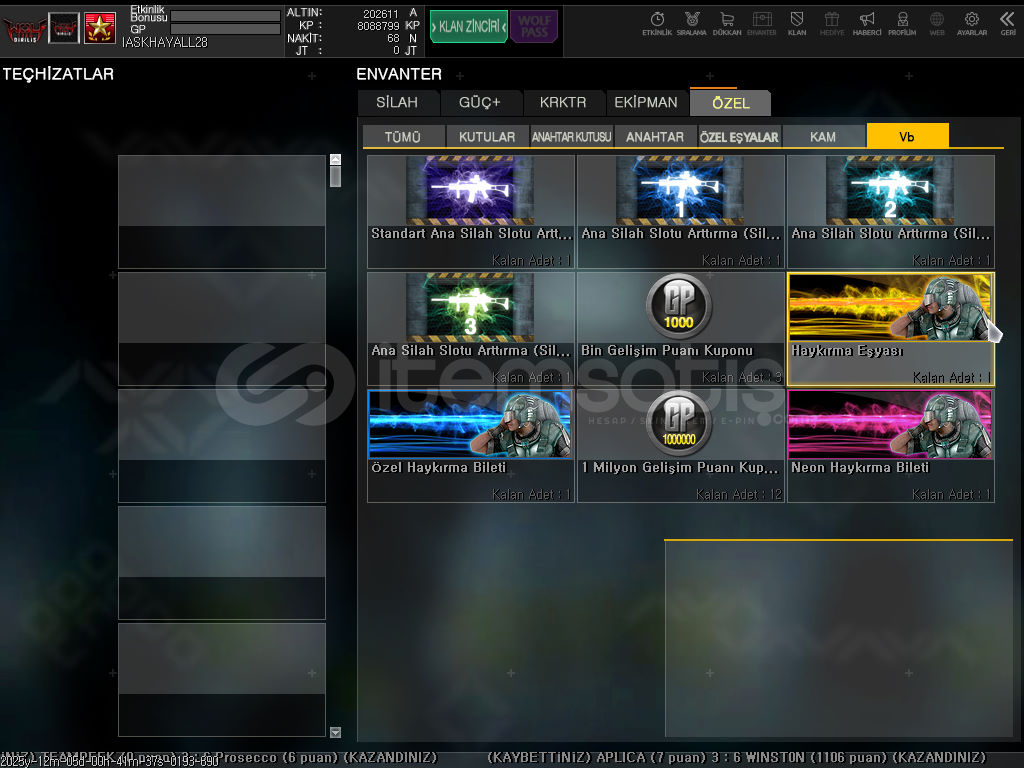Select the Anahtar sub-tab
The height and width of the screenshot is (768, 1024).
[x=655, y=137]
